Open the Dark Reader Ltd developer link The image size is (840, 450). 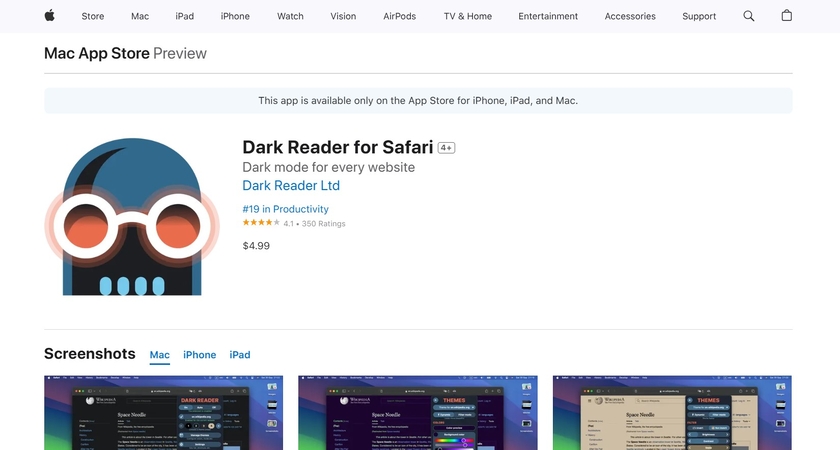click(291, 185)
